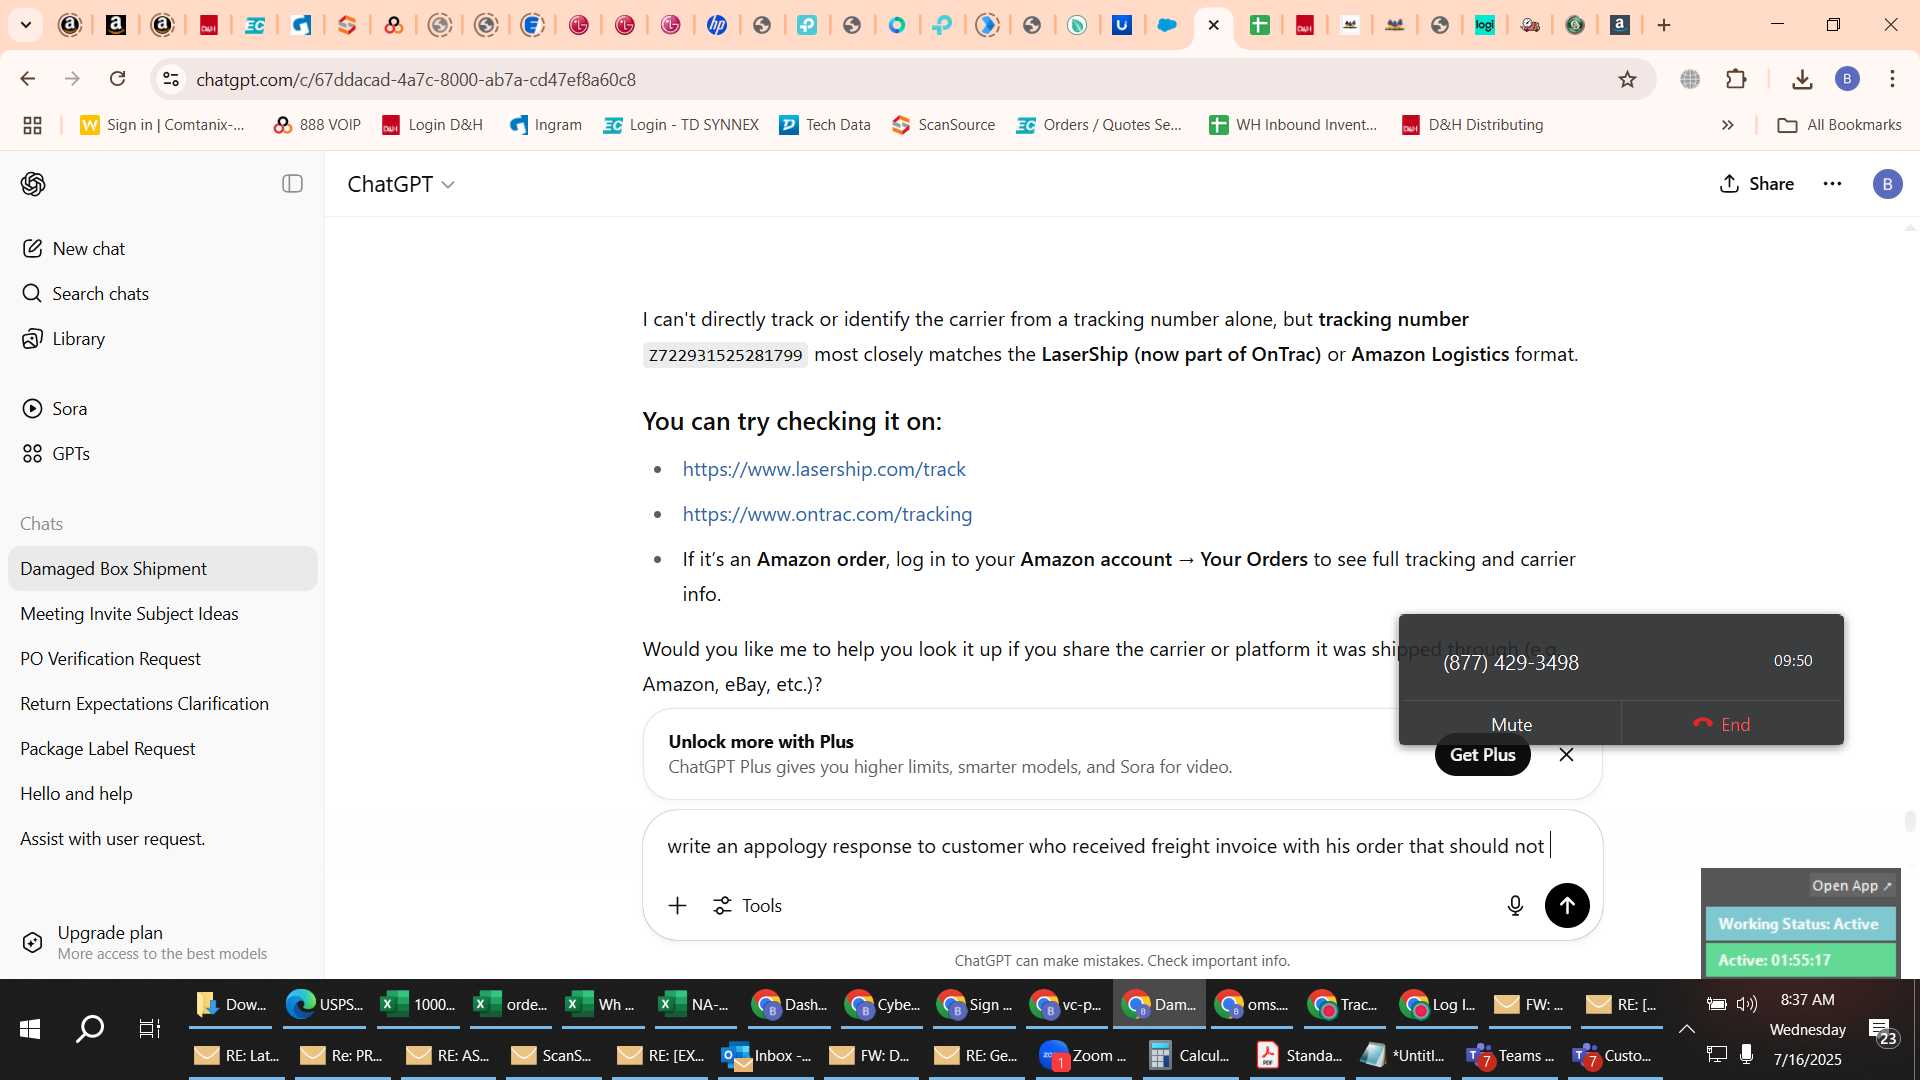The image size is (1920, 1080).
Task: Open the 888 VOIP bookmark
Action: tap(317, 125)
